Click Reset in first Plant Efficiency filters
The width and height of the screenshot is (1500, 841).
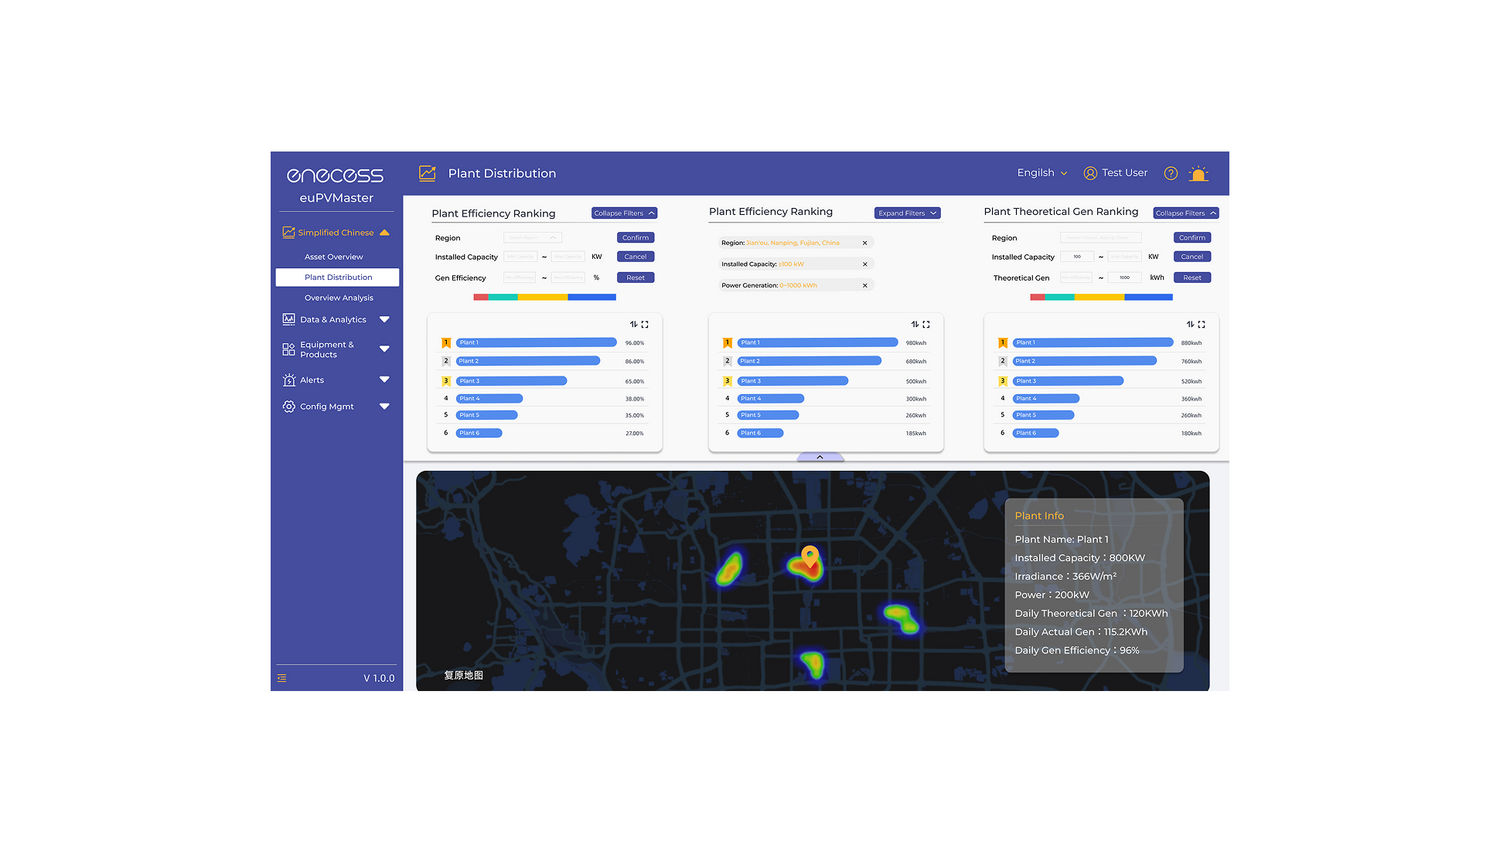point(635,278)
